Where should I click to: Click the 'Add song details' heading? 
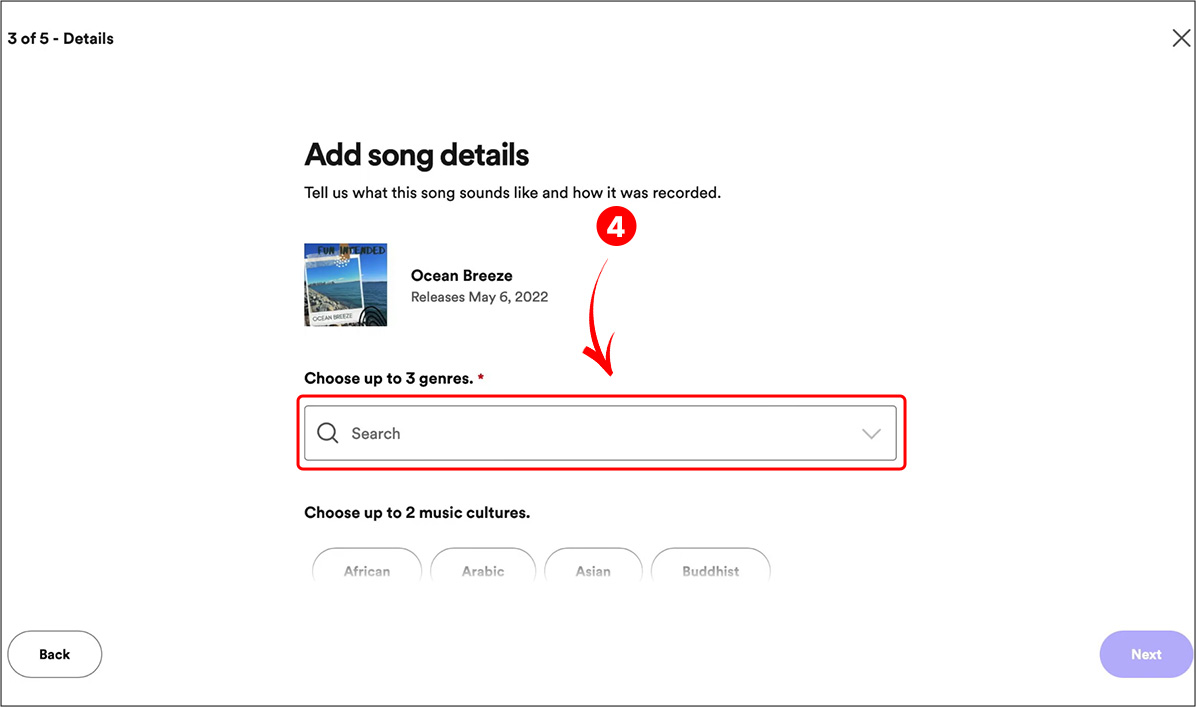(416, 155)
